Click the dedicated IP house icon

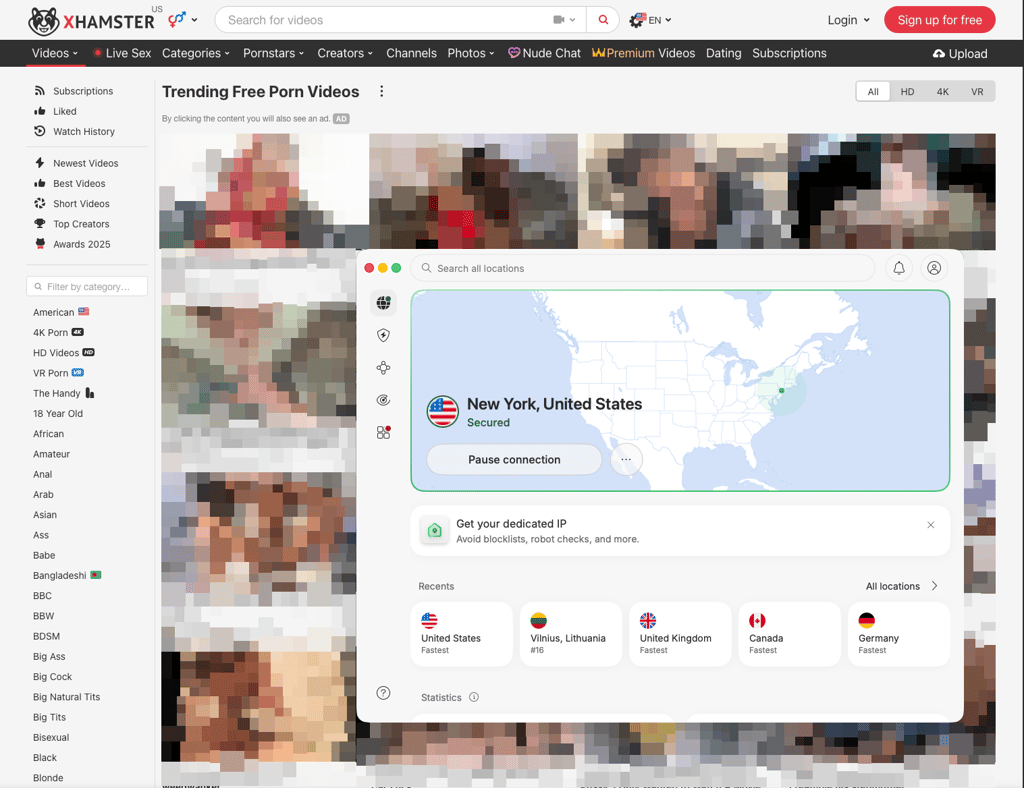point(434,531)
